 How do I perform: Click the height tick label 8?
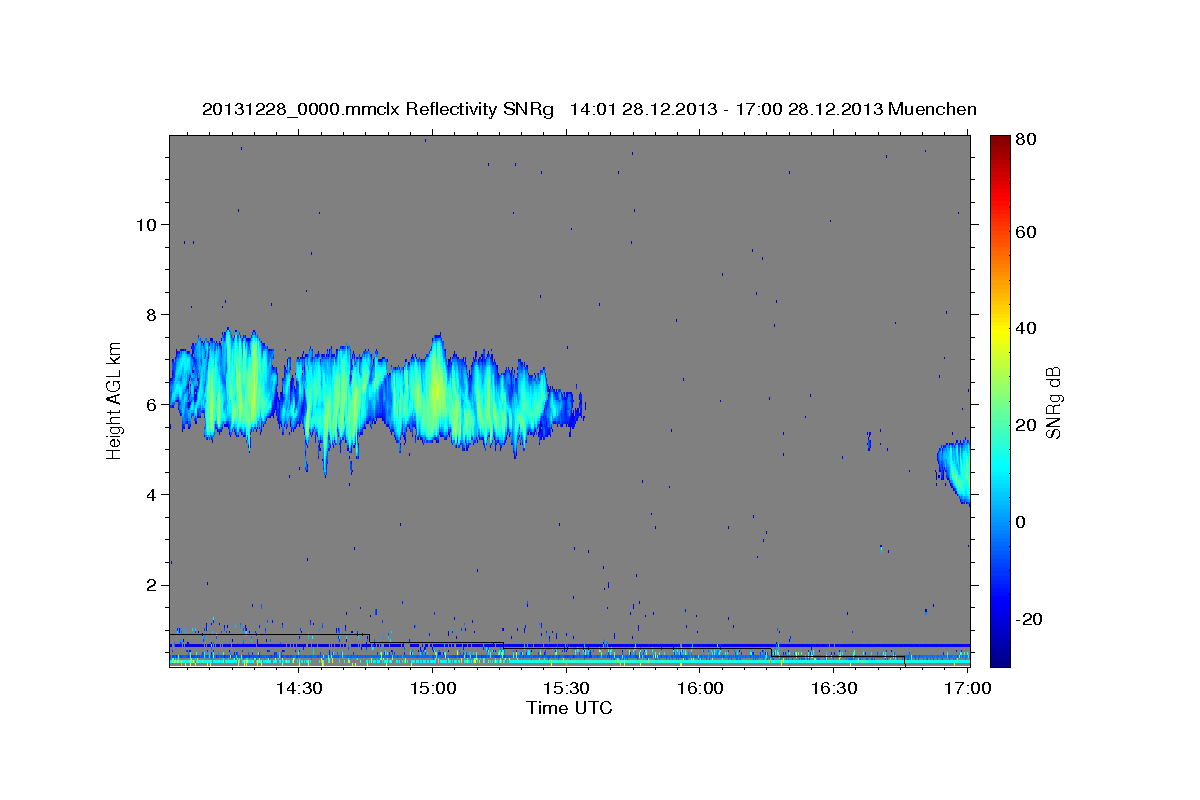[x=152, y=314]
